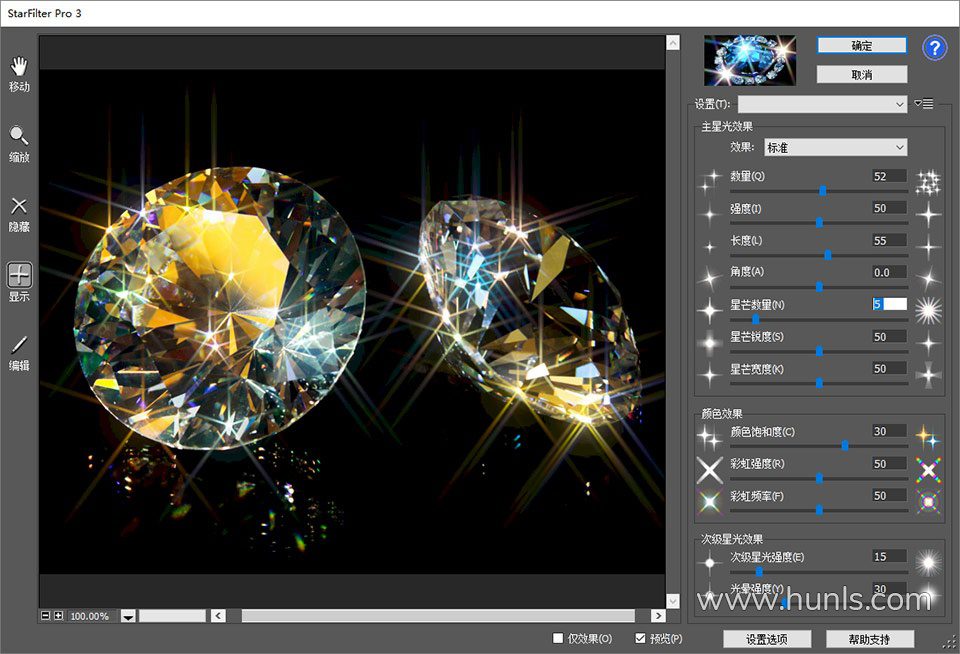Open the settings preset menu icon
The image size is (960, 654).
click(x=924, y=103)
